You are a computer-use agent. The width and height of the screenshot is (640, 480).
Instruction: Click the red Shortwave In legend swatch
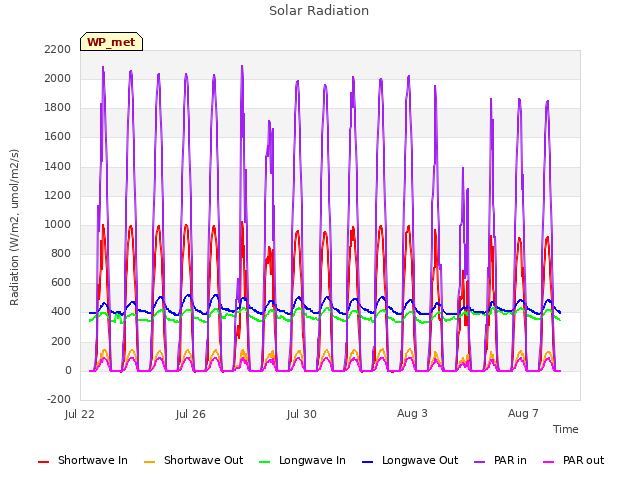43,462
